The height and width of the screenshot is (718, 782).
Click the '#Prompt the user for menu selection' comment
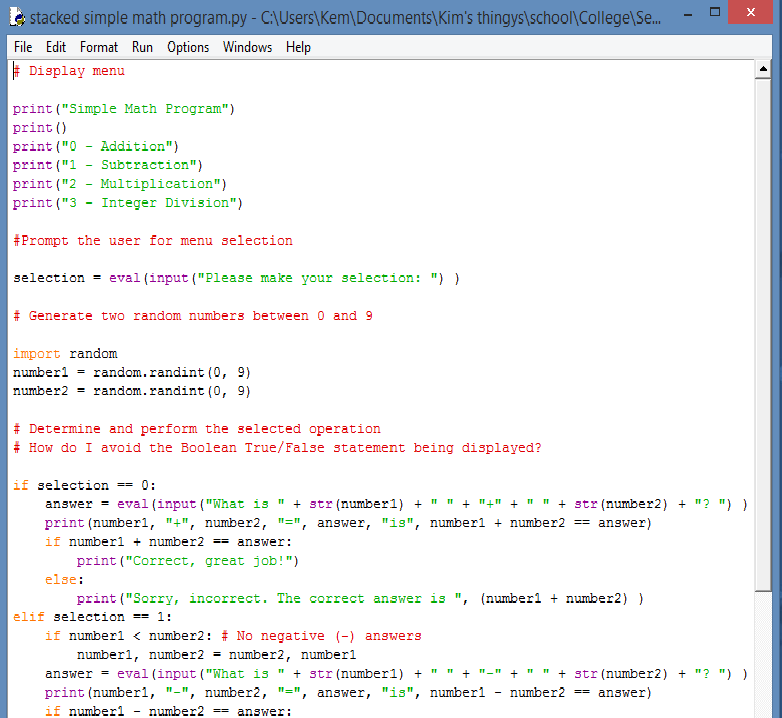pyautogui.click(x=153, y=241)
